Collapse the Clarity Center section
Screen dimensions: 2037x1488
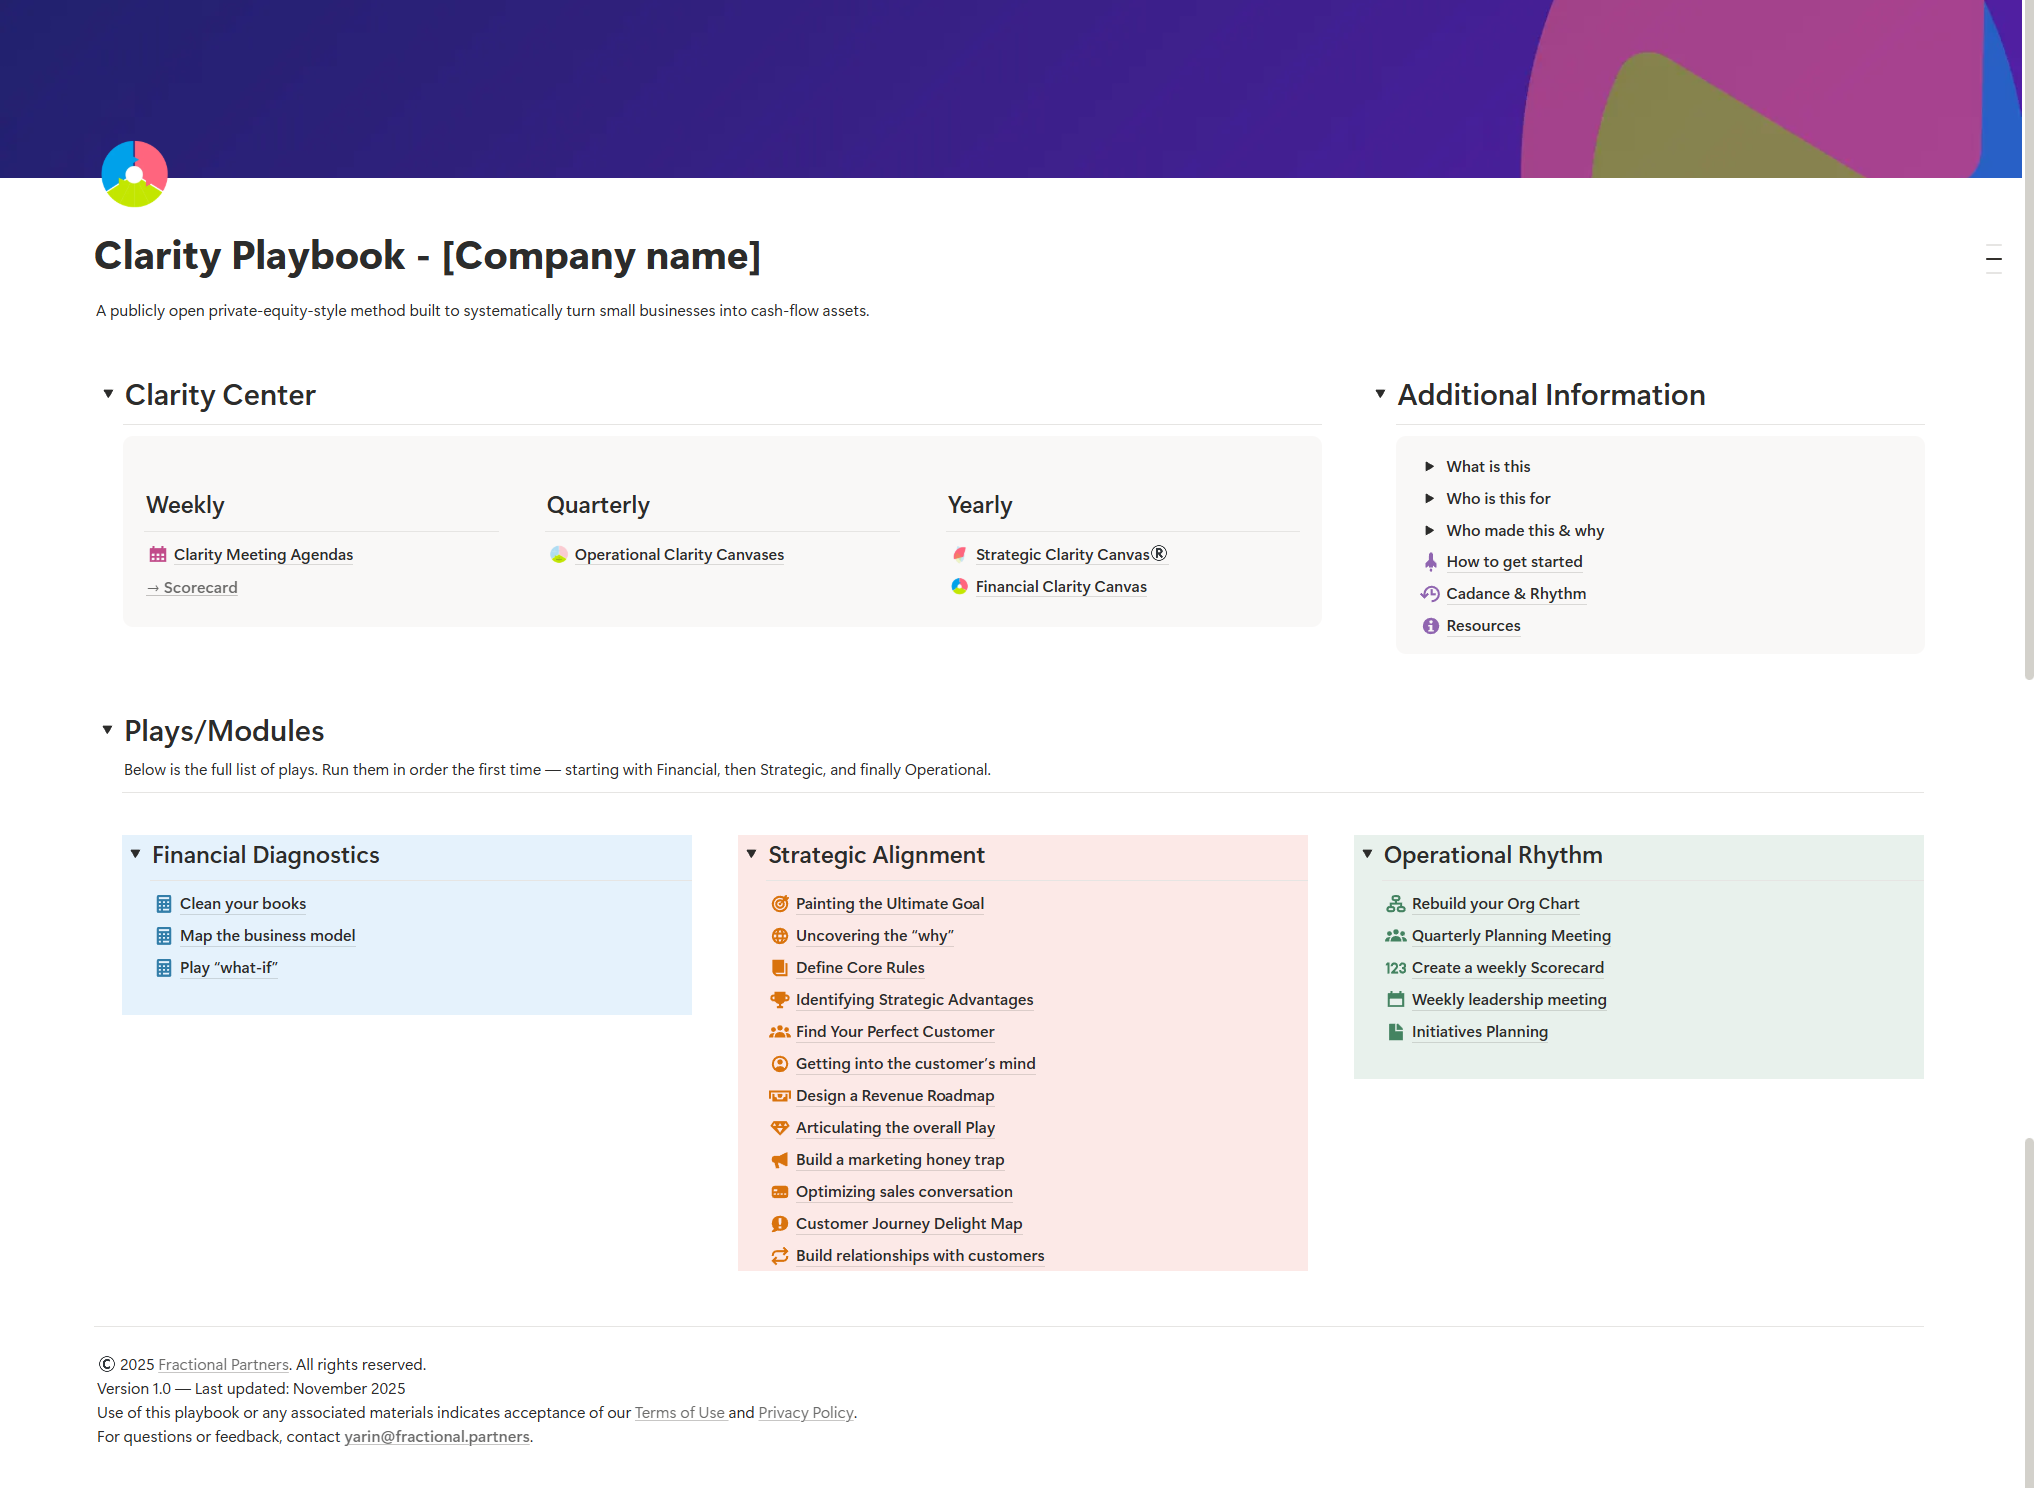108,394
